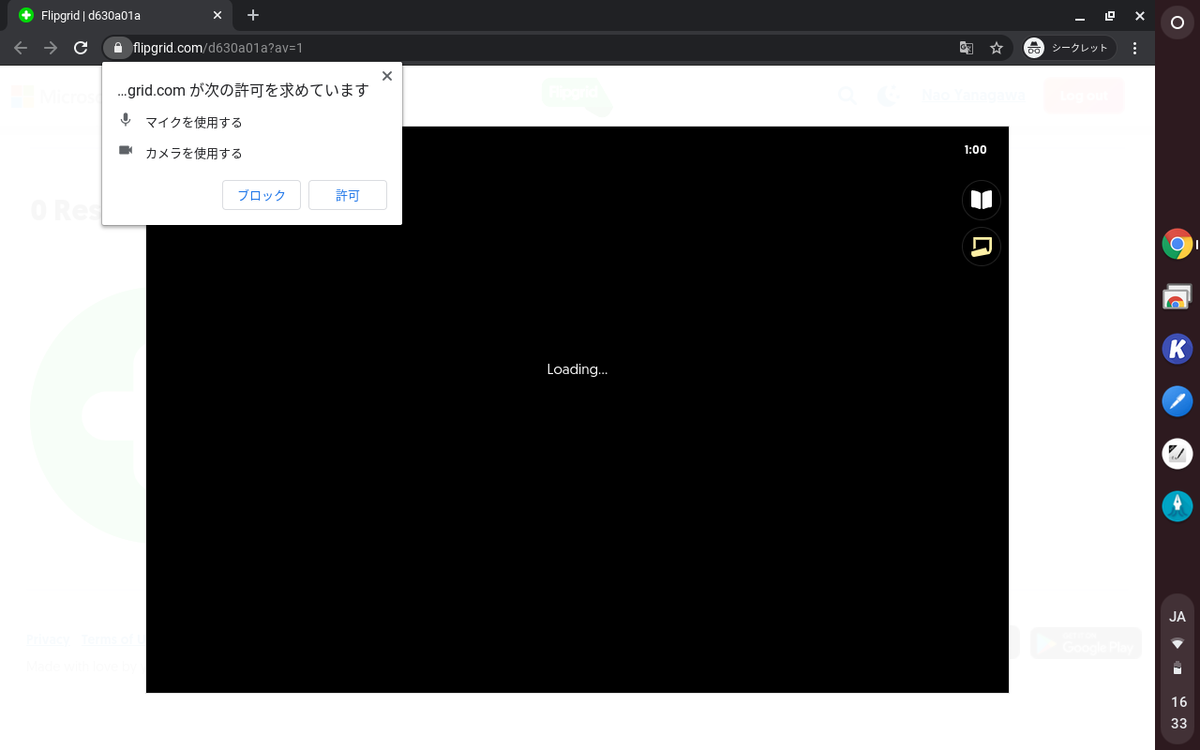This screenshot has width=1200, height=750.
Task: Click the シークレット incognito indicator
Action: coord(1069,48)
